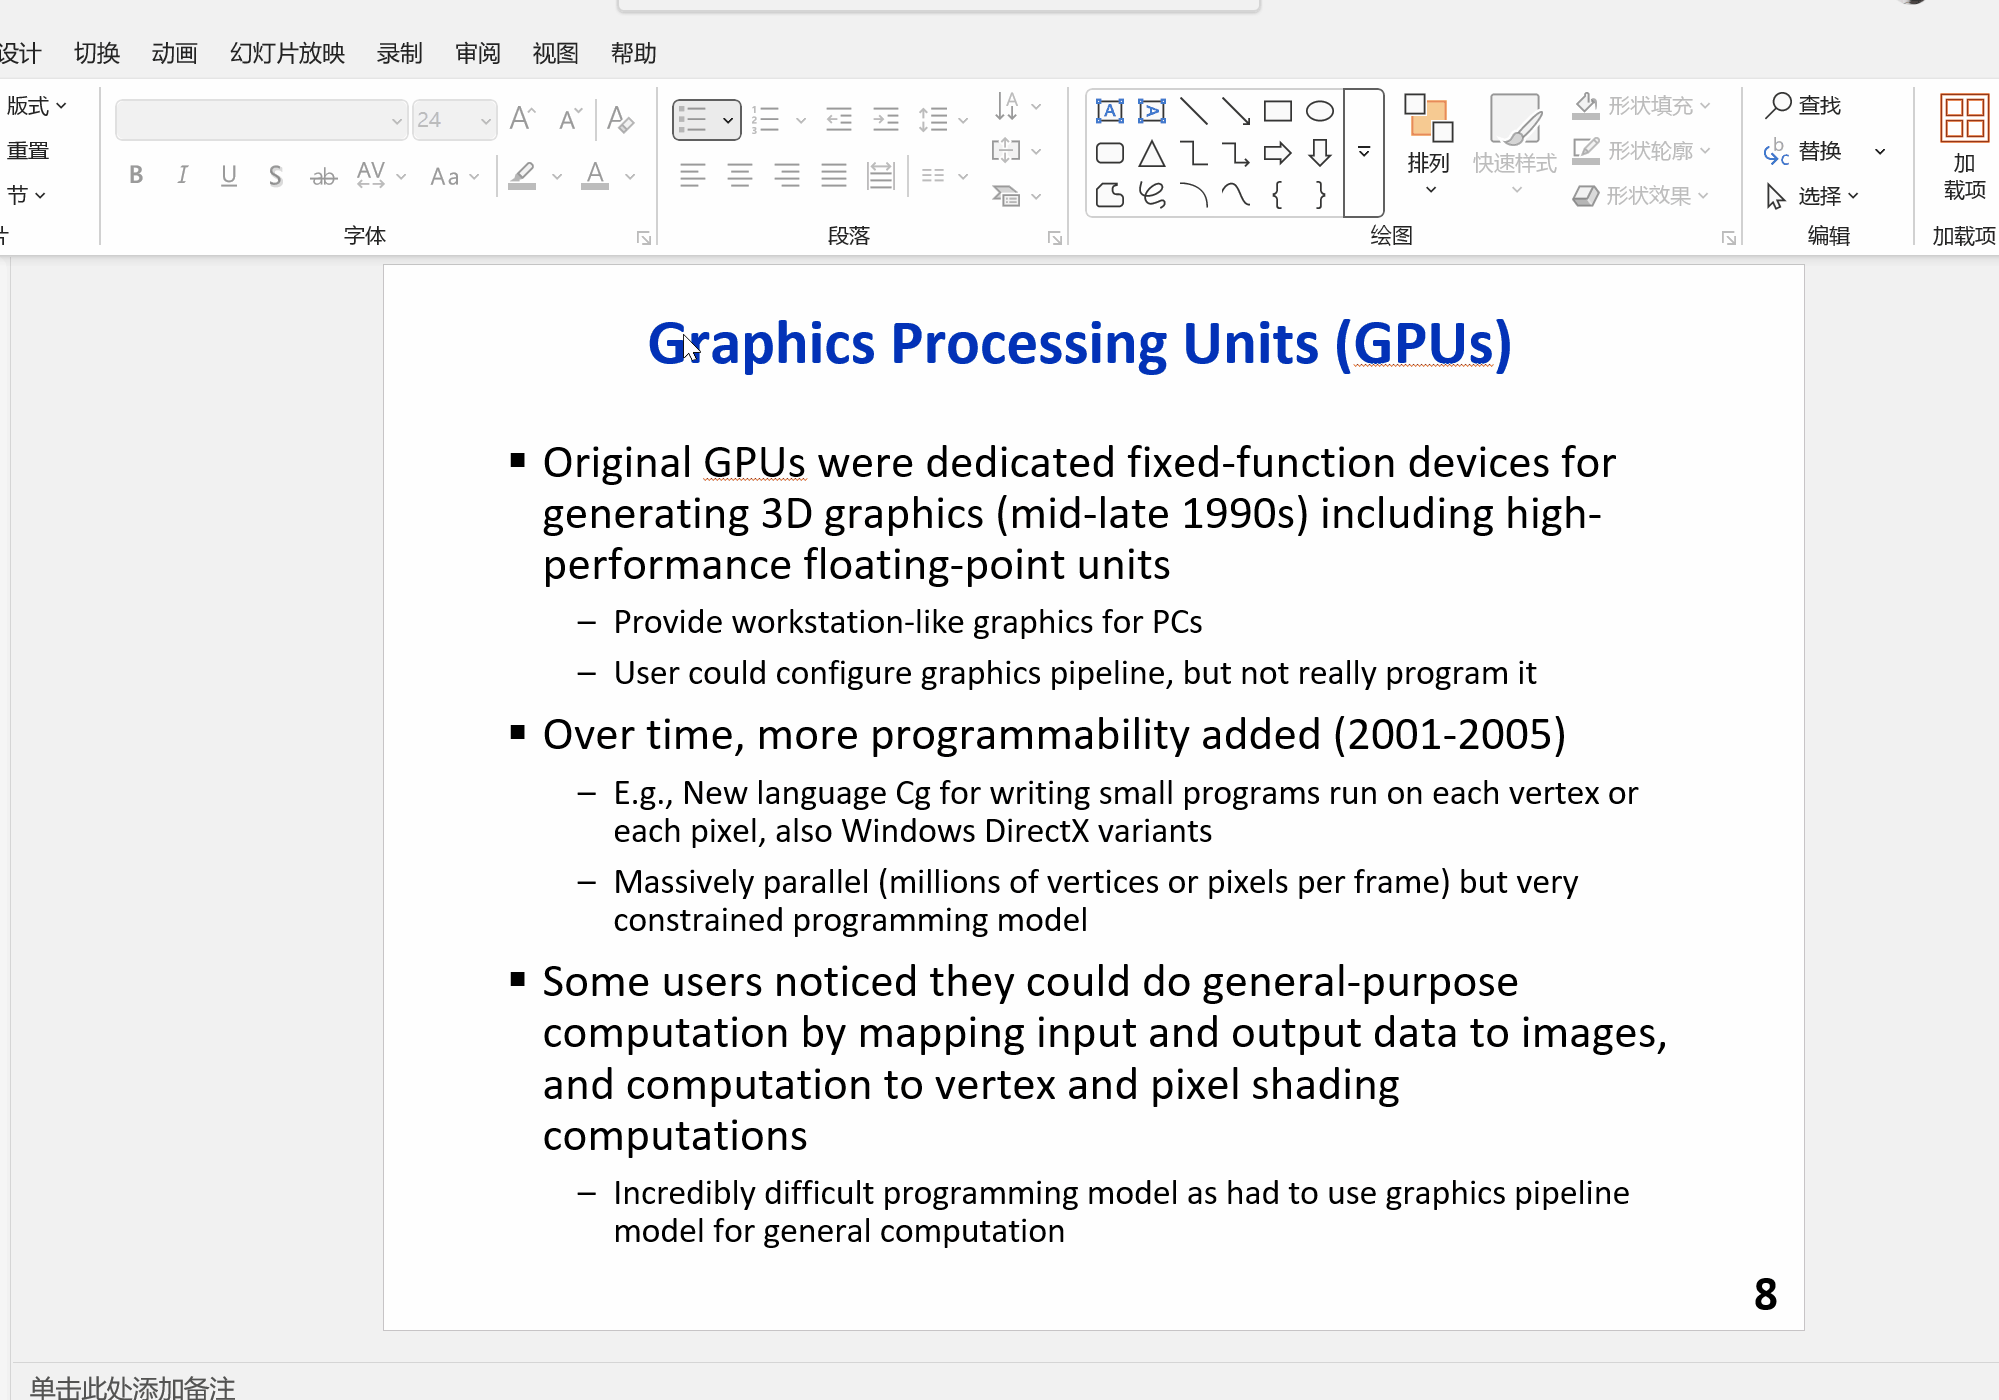Screen dimensions: 1999x1400
Task: Toggle italic formatting
Action: (x=182, y=176)
